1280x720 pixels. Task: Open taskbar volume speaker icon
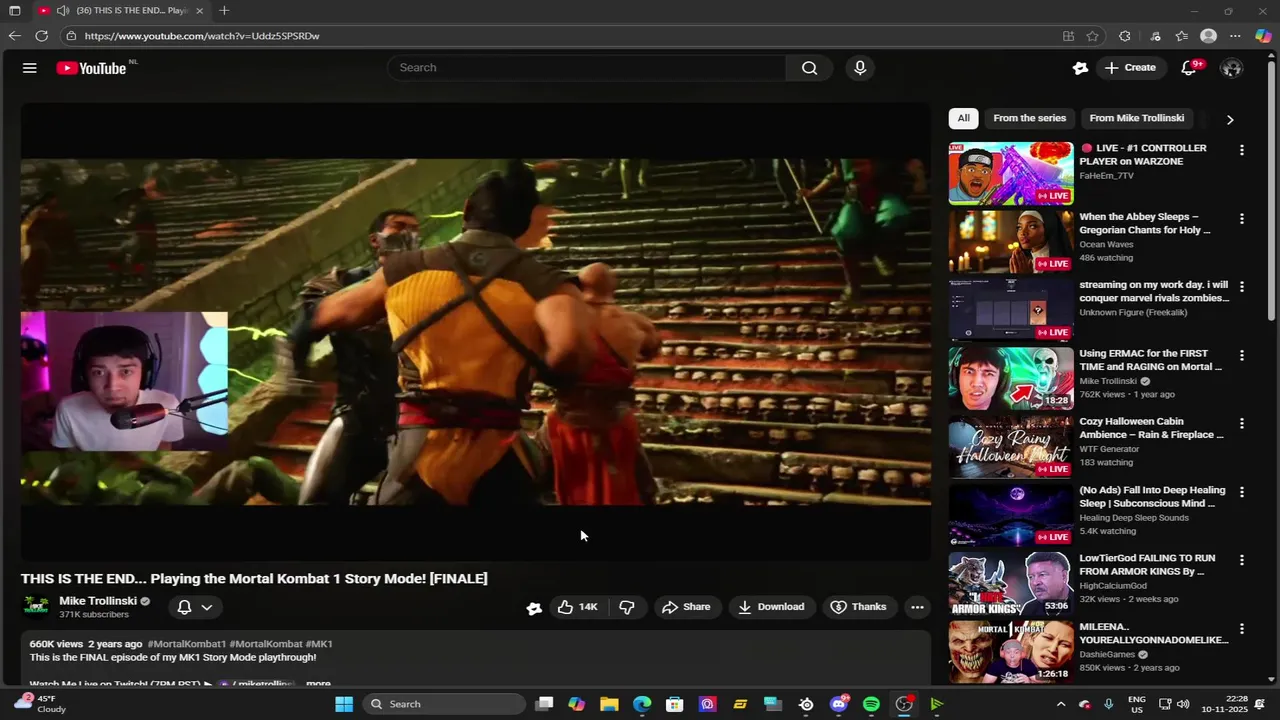[x=1183, y=704]
